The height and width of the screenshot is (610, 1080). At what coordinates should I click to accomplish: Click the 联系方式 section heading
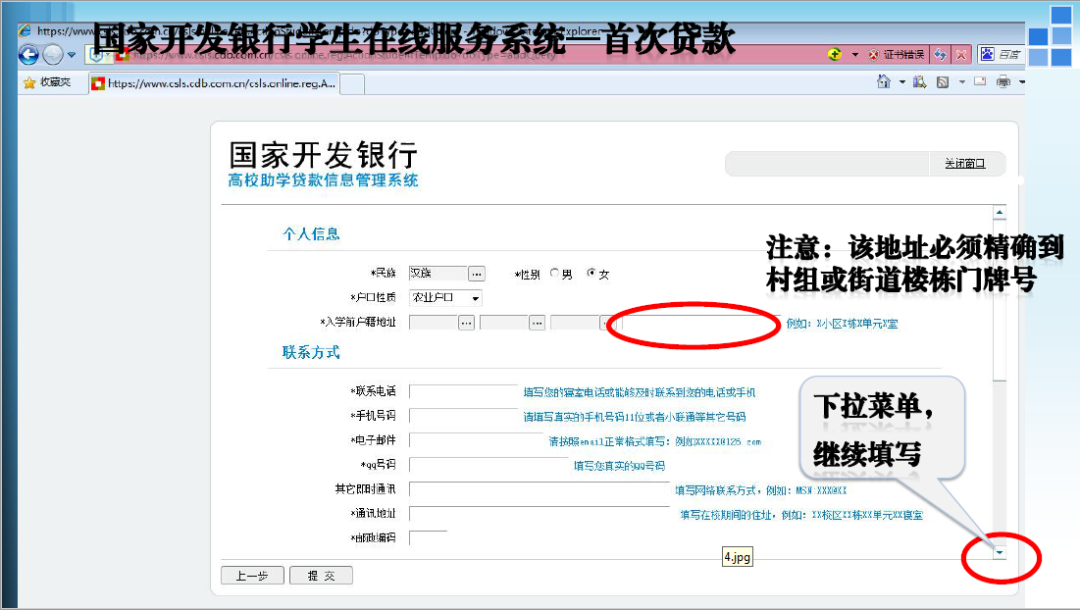tap(311, 353)
